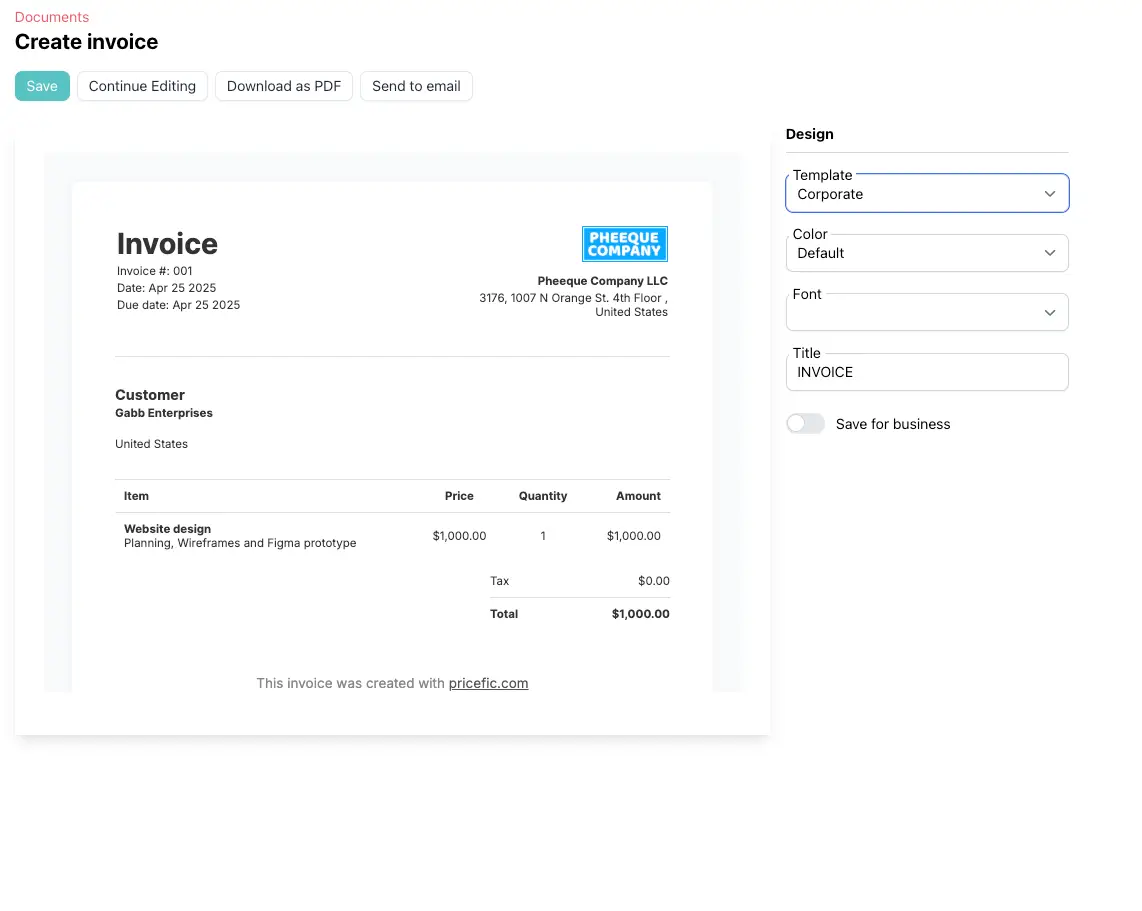Click the '3176, 1007 N Orange St.' address line
The image size is (1142, 911).
573,298
